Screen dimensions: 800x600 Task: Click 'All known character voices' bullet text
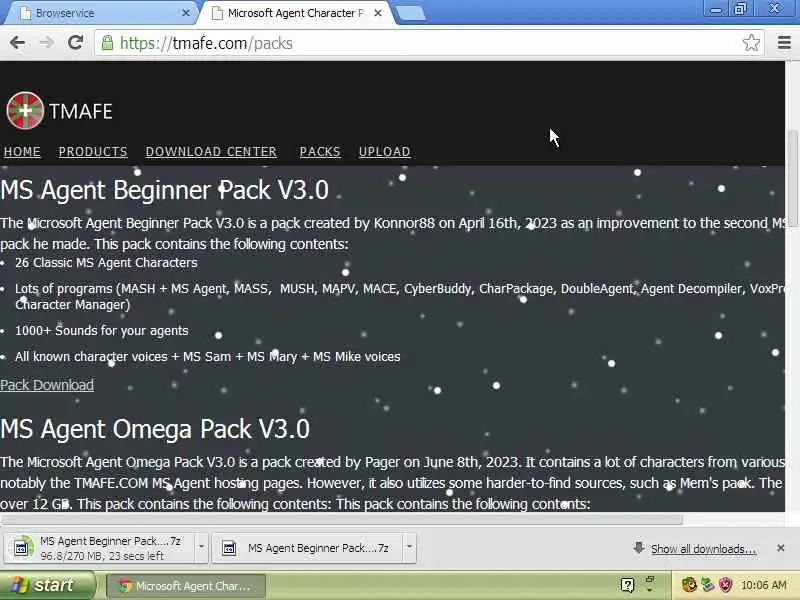[x=207, y=357]
